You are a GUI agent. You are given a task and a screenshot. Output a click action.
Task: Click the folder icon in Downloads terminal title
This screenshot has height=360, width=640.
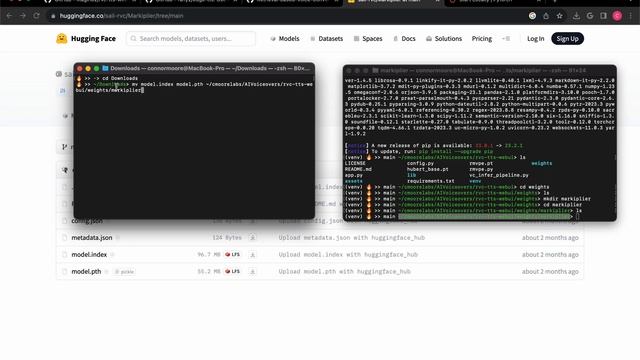click(x=105, y=68)
